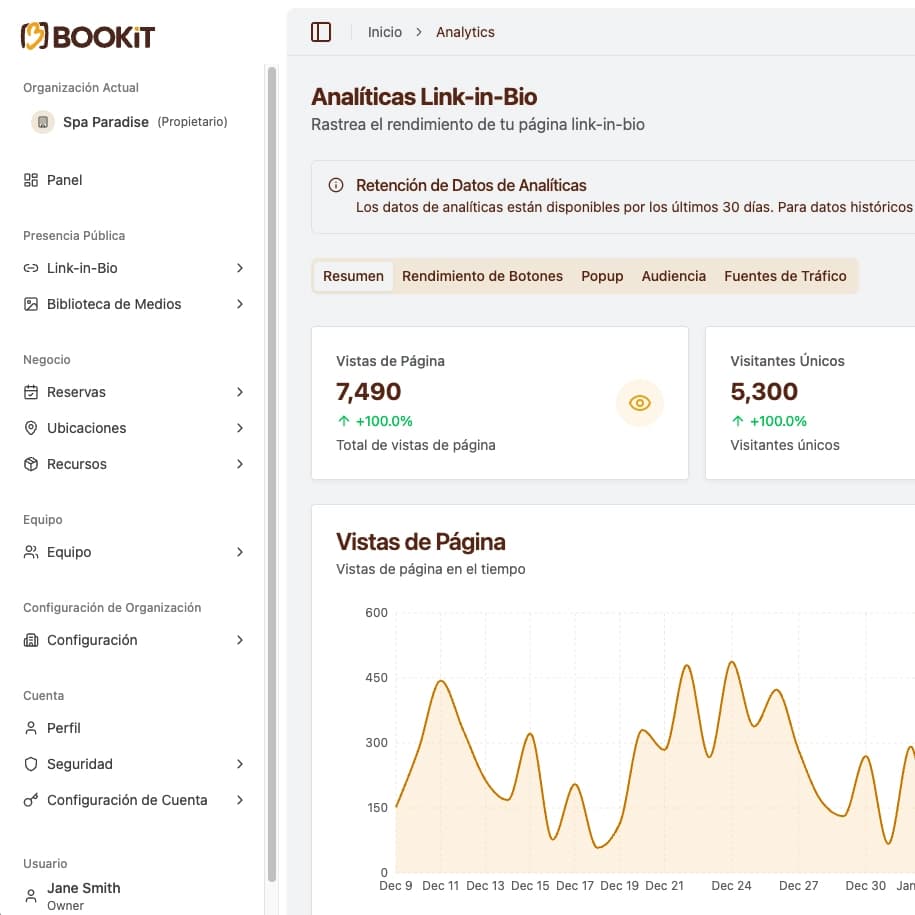Expand the Configuración de Cuenta chevron
Viewport: 915px width, 915px height.
coord(239,800)
